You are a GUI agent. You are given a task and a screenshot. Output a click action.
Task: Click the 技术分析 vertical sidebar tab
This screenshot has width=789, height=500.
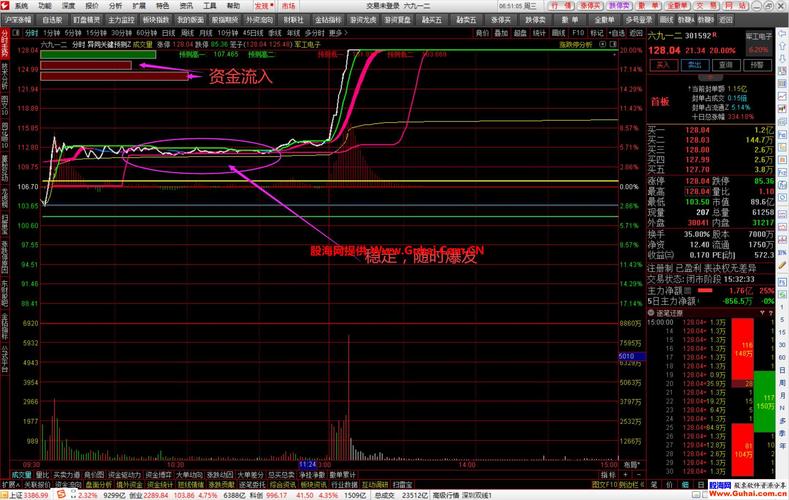click(x=5, y=76)
